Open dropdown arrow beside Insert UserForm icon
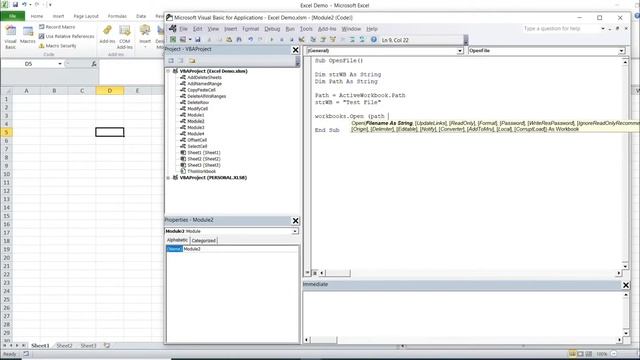The image size is (640, 360). (x=190, y=40)
